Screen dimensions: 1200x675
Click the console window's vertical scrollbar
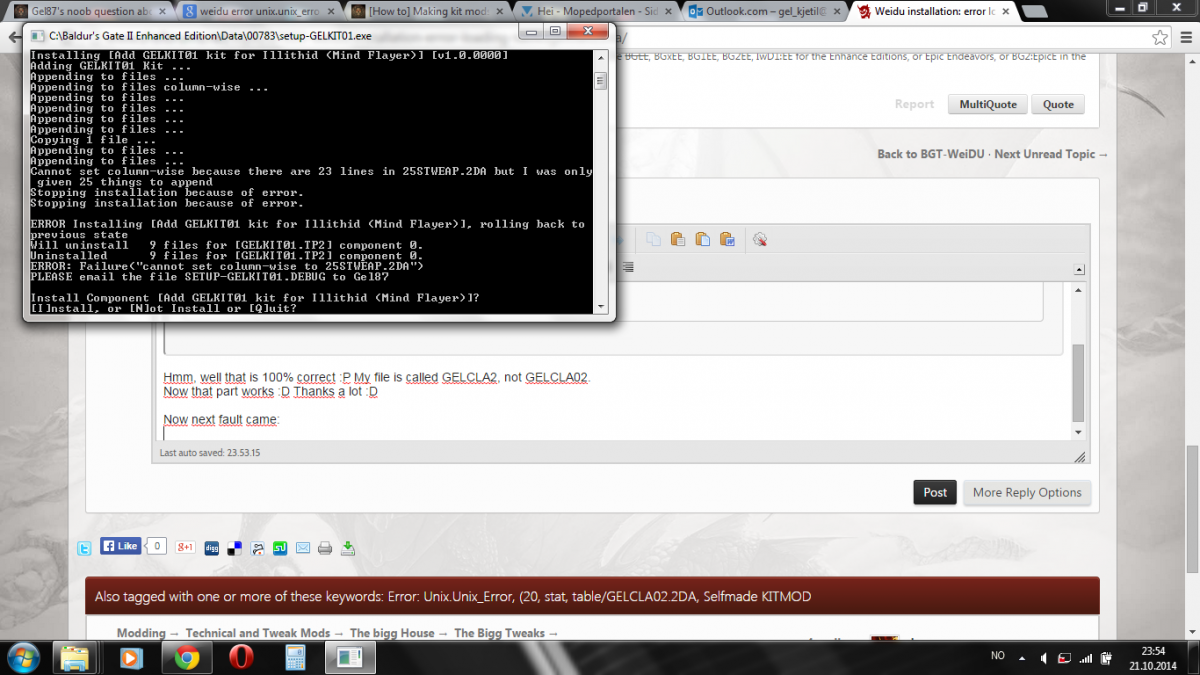[x=600, y=182]
